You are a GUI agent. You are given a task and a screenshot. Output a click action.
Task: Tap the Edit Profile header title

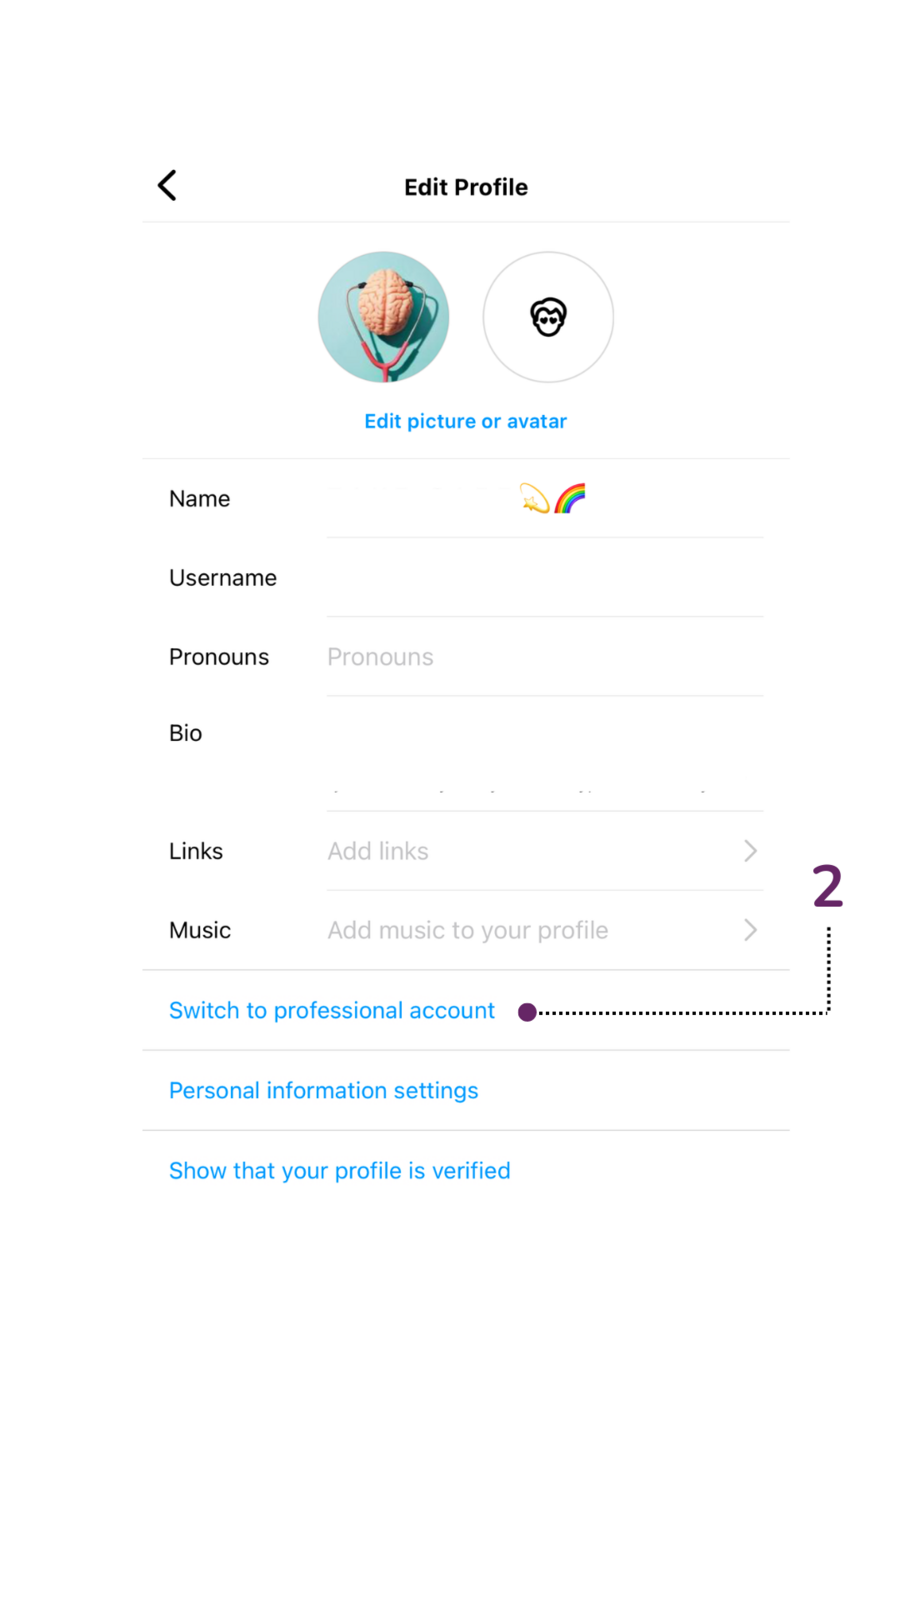[466, 187]
